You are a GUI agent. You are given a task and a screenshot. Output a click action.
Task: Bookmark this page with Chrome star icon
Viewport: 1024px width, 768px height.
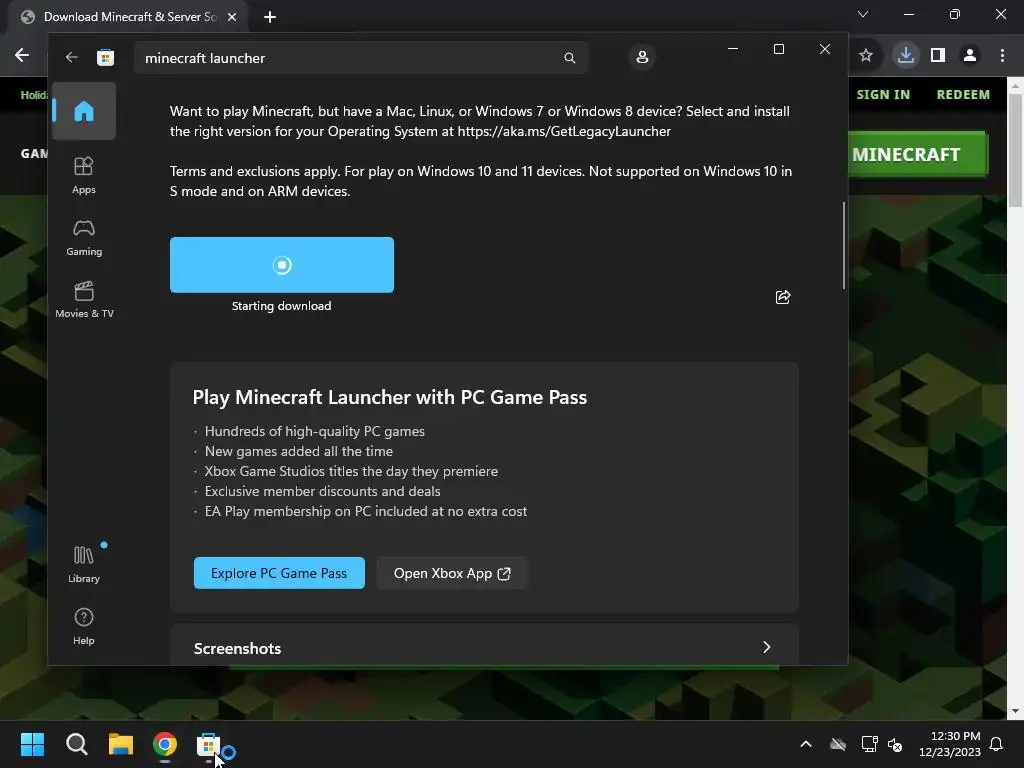tap(866, 56)
